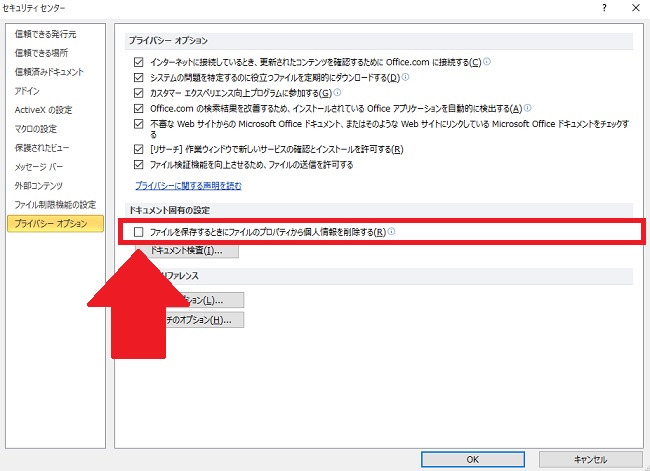This screenshot has width=650, height=471.
Task: Toggle automatic Office application detection checkbox
Action: [x=138, y=109]
